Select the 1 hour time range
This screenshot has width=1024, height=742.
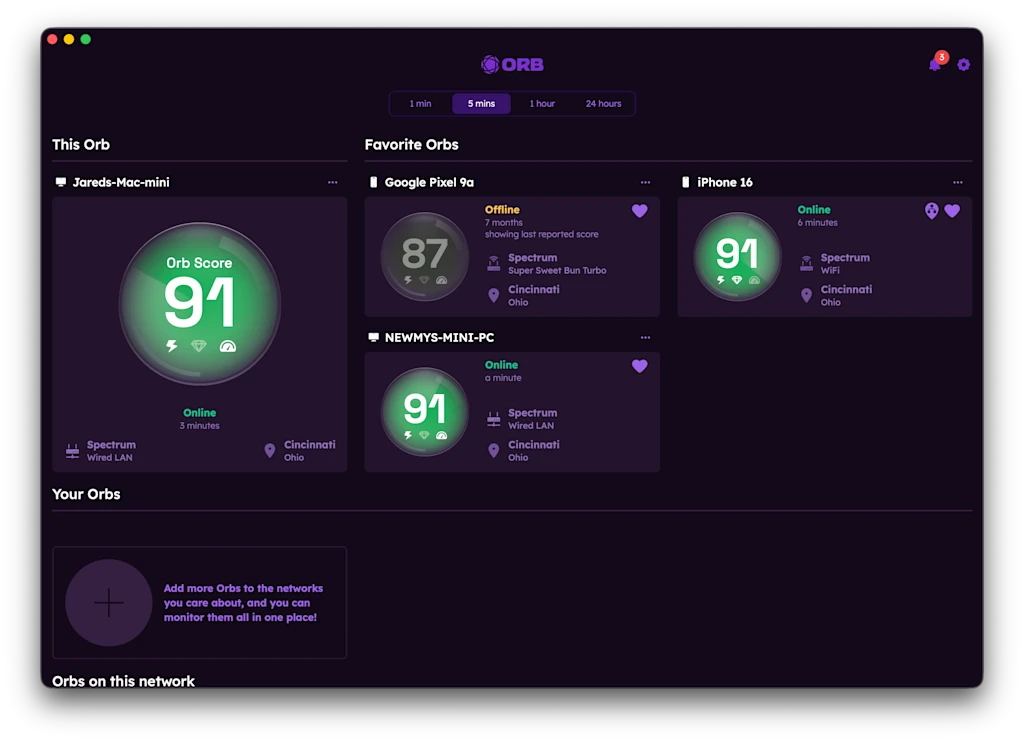pos(542,104)
